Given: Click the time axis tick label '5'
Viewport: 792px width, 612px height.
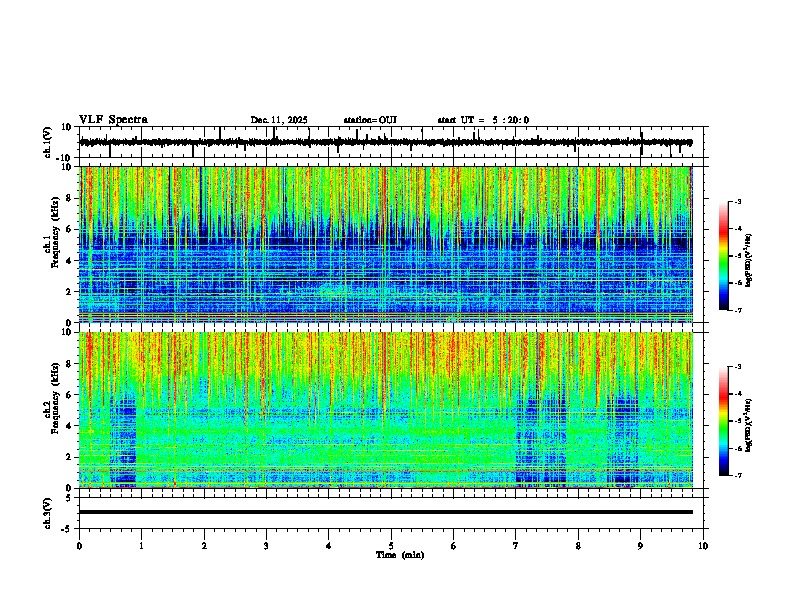Looking at the screenshot, I should [391, 546].
